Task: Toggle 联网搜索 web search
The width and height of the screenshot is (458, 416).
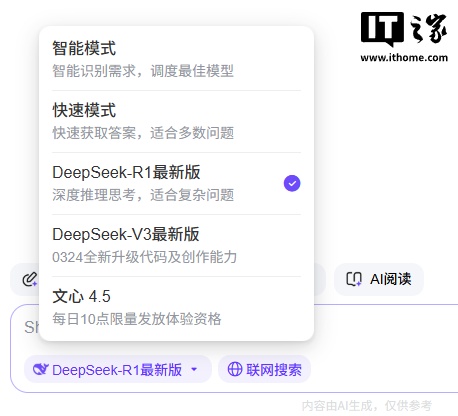Action: pyautogui.click(x=265, y=369)
